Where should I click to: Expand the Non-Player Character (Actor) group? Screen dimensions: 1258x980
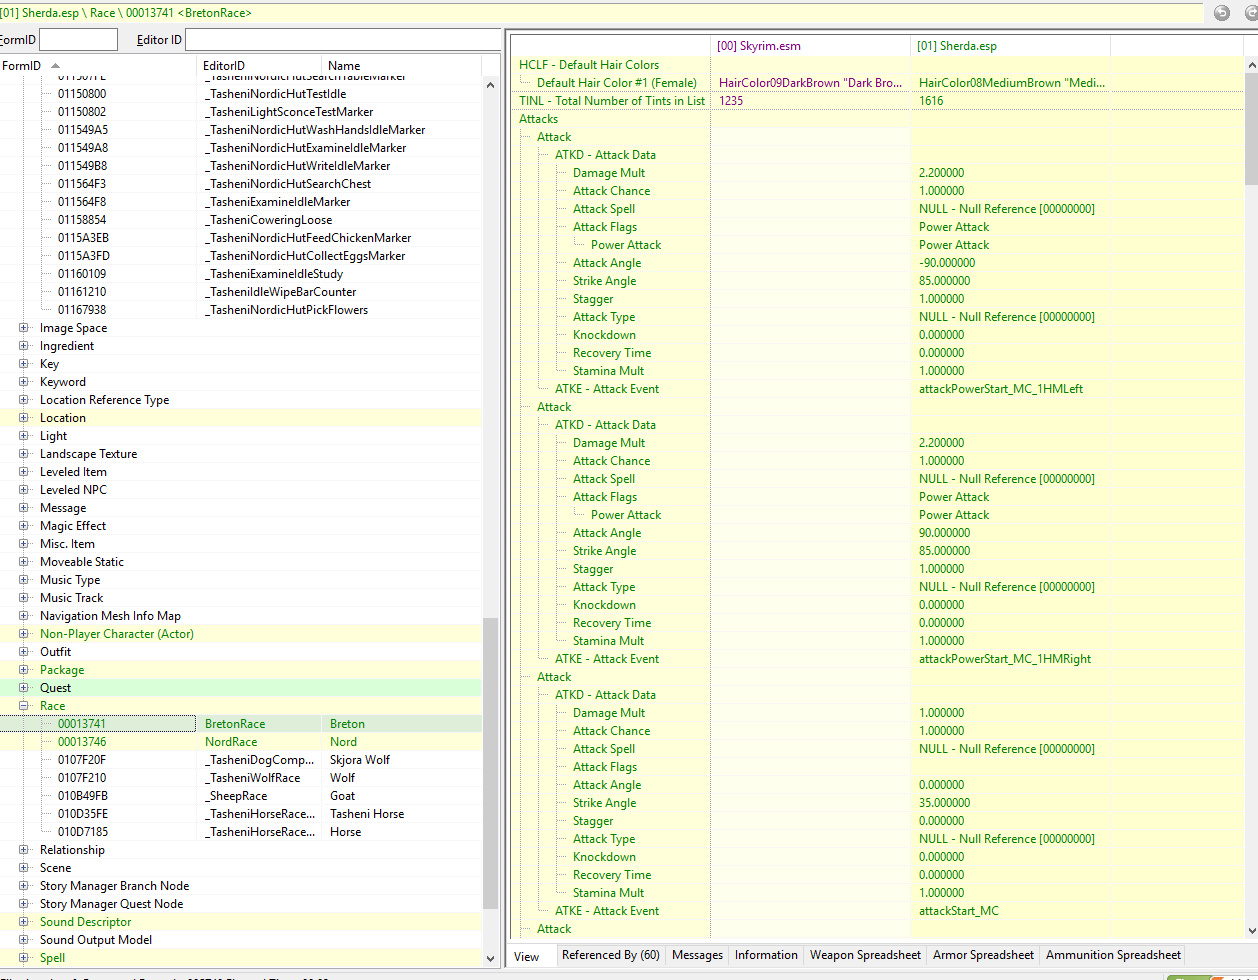pos(24,634)
